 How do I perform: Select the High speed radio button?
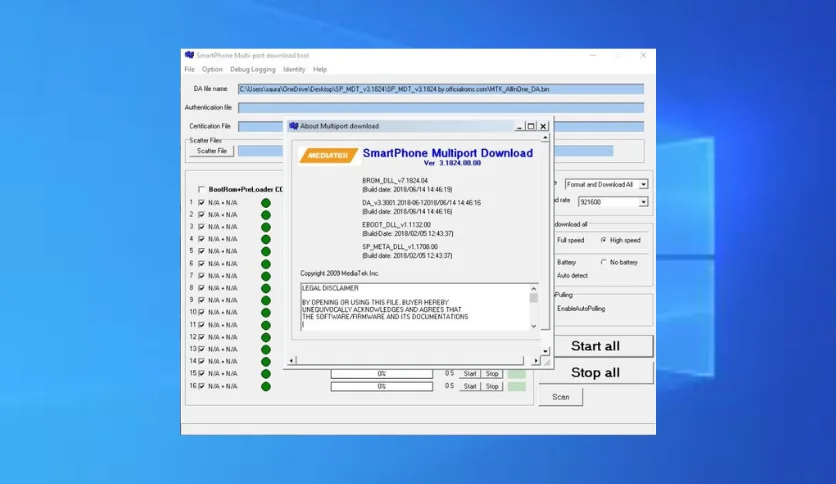point(604,240)
